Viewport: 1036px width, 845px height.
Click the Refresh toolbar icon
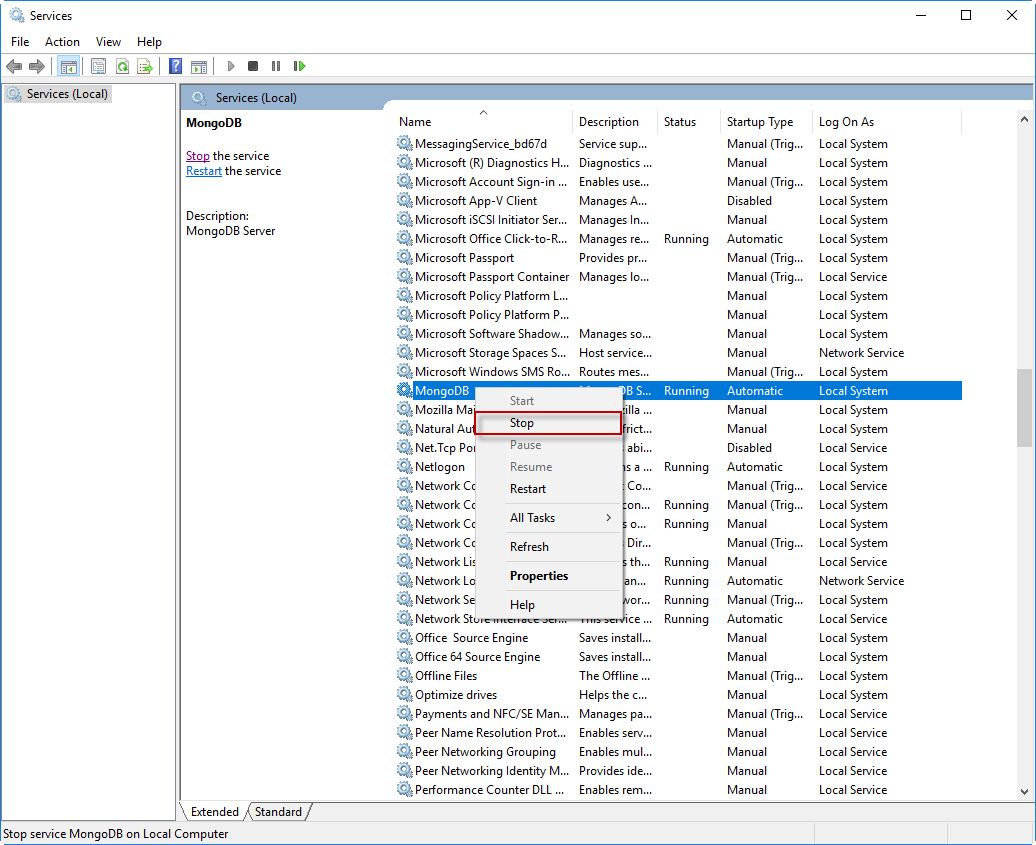click(122, 66)
